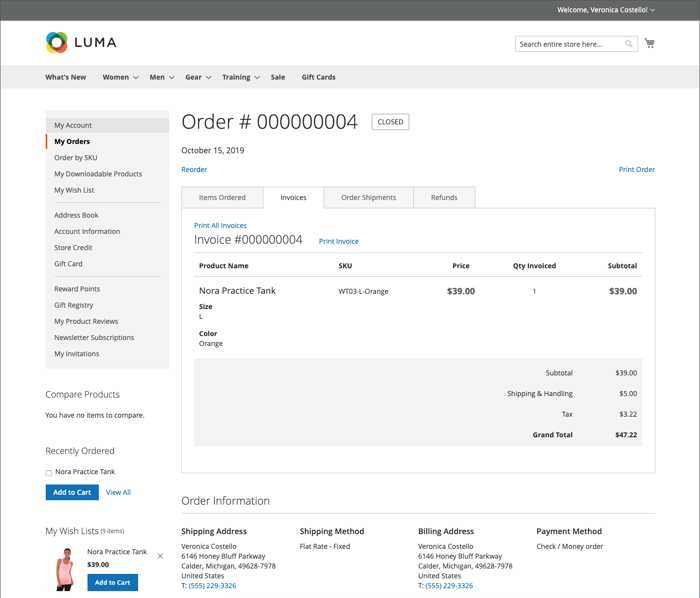The width and height of the screenshot is (700, 598).
Task: Select the Invoices tab
Action: click(x=293, y=198)
